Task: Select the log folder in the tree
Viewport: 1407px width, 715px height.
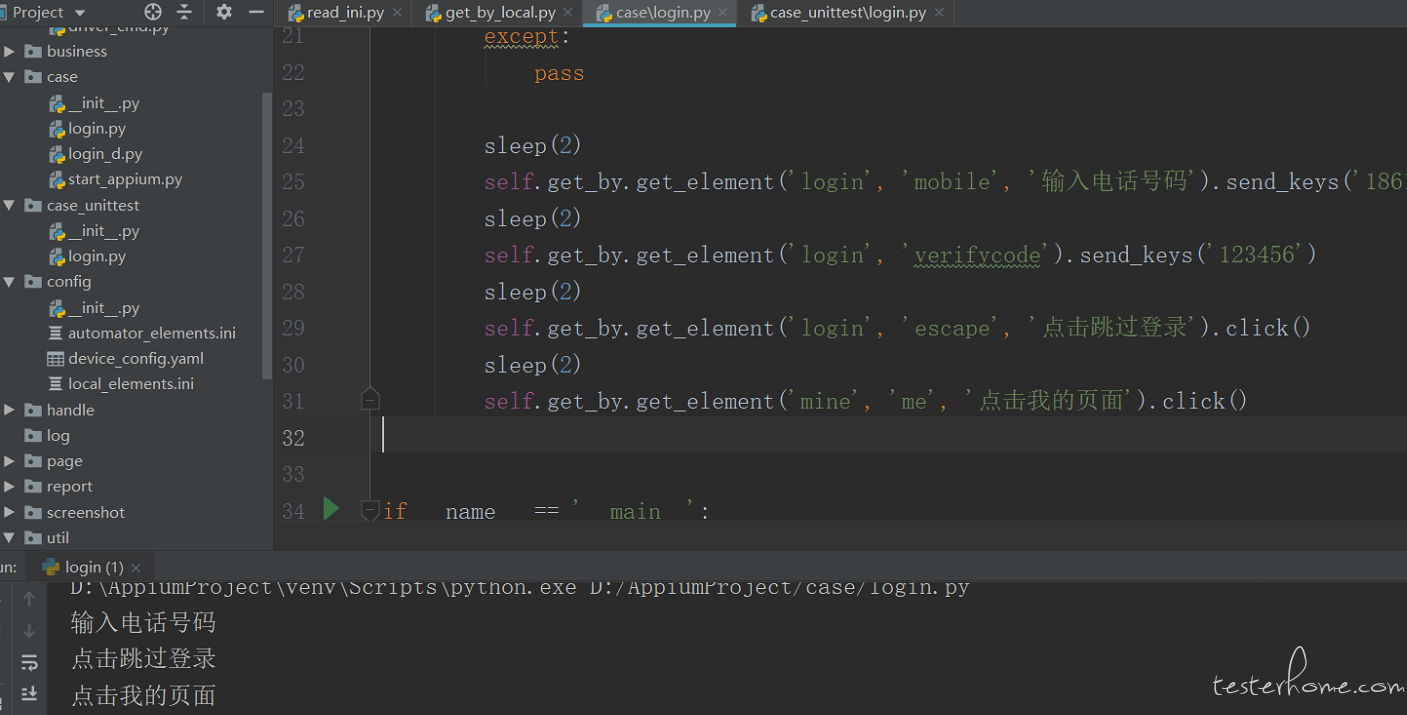Action: tap(58, 435)
